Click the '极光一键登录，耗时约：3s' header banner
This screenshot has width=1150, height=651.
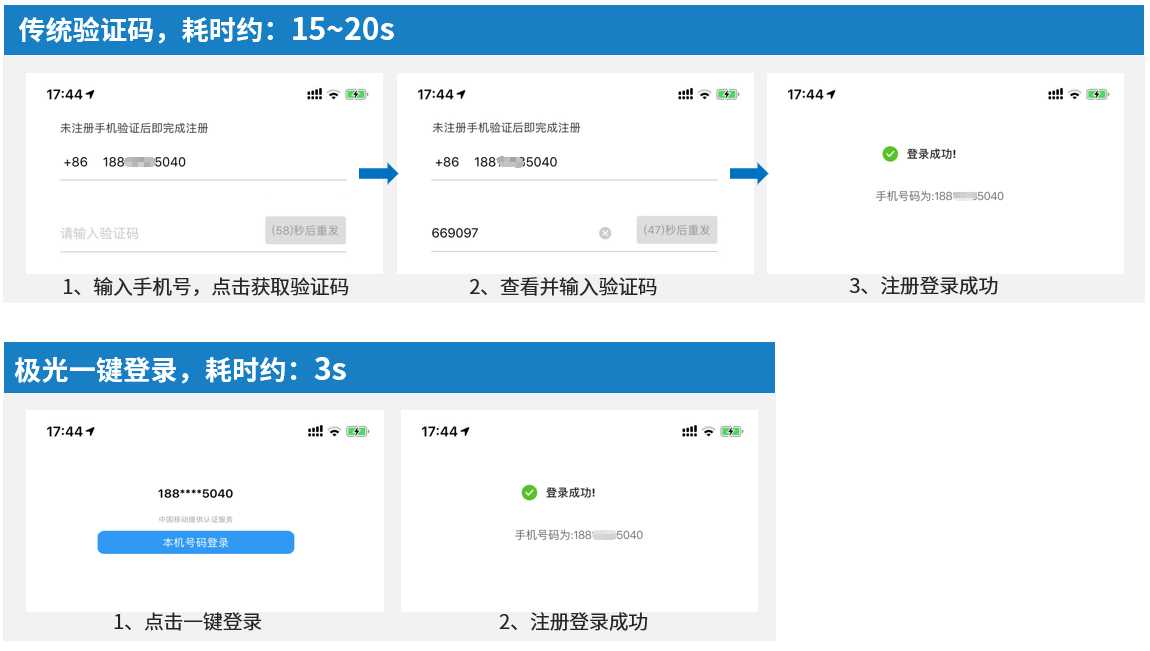389,368
